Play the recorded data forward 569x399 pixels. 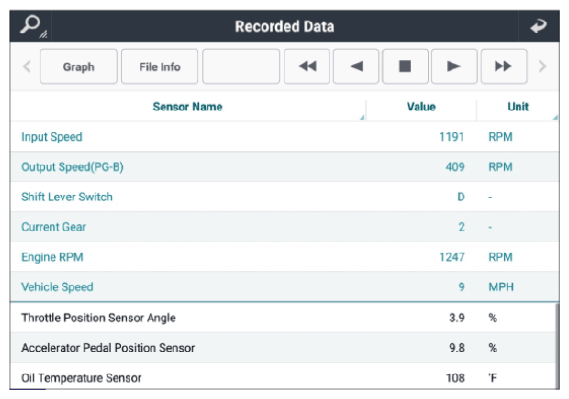pos(454,67)
